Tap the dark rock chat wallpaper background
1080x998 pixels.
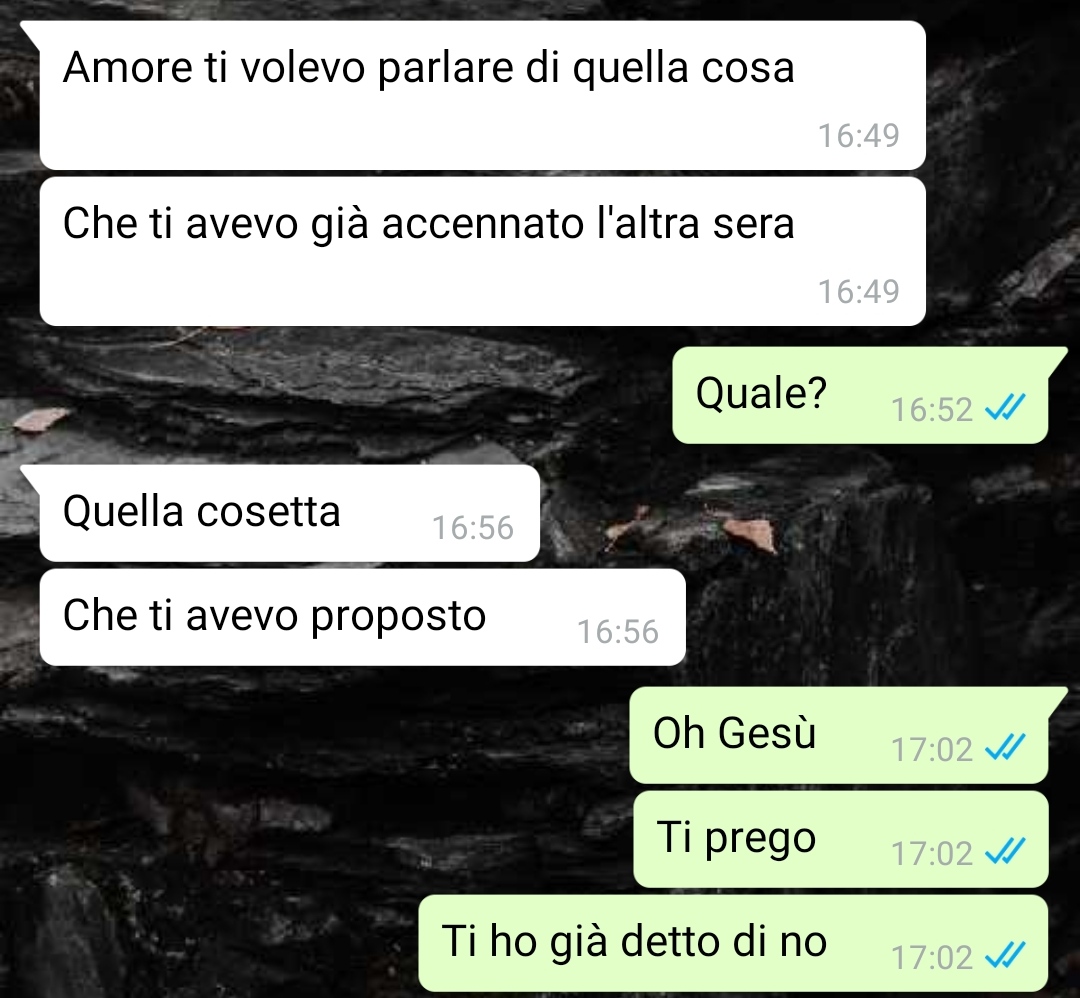point(276,792)
